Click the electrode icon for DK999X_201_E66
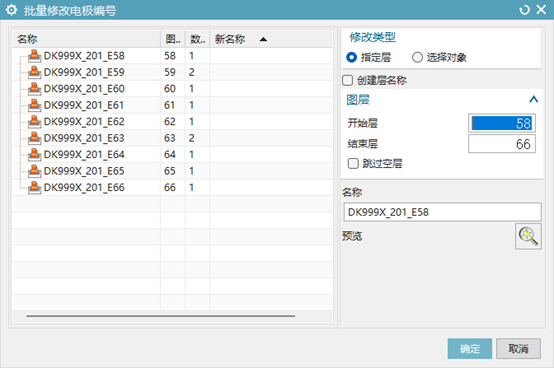Image resolution: width=554 pixels, height=368 pixels. pos(34,187)
